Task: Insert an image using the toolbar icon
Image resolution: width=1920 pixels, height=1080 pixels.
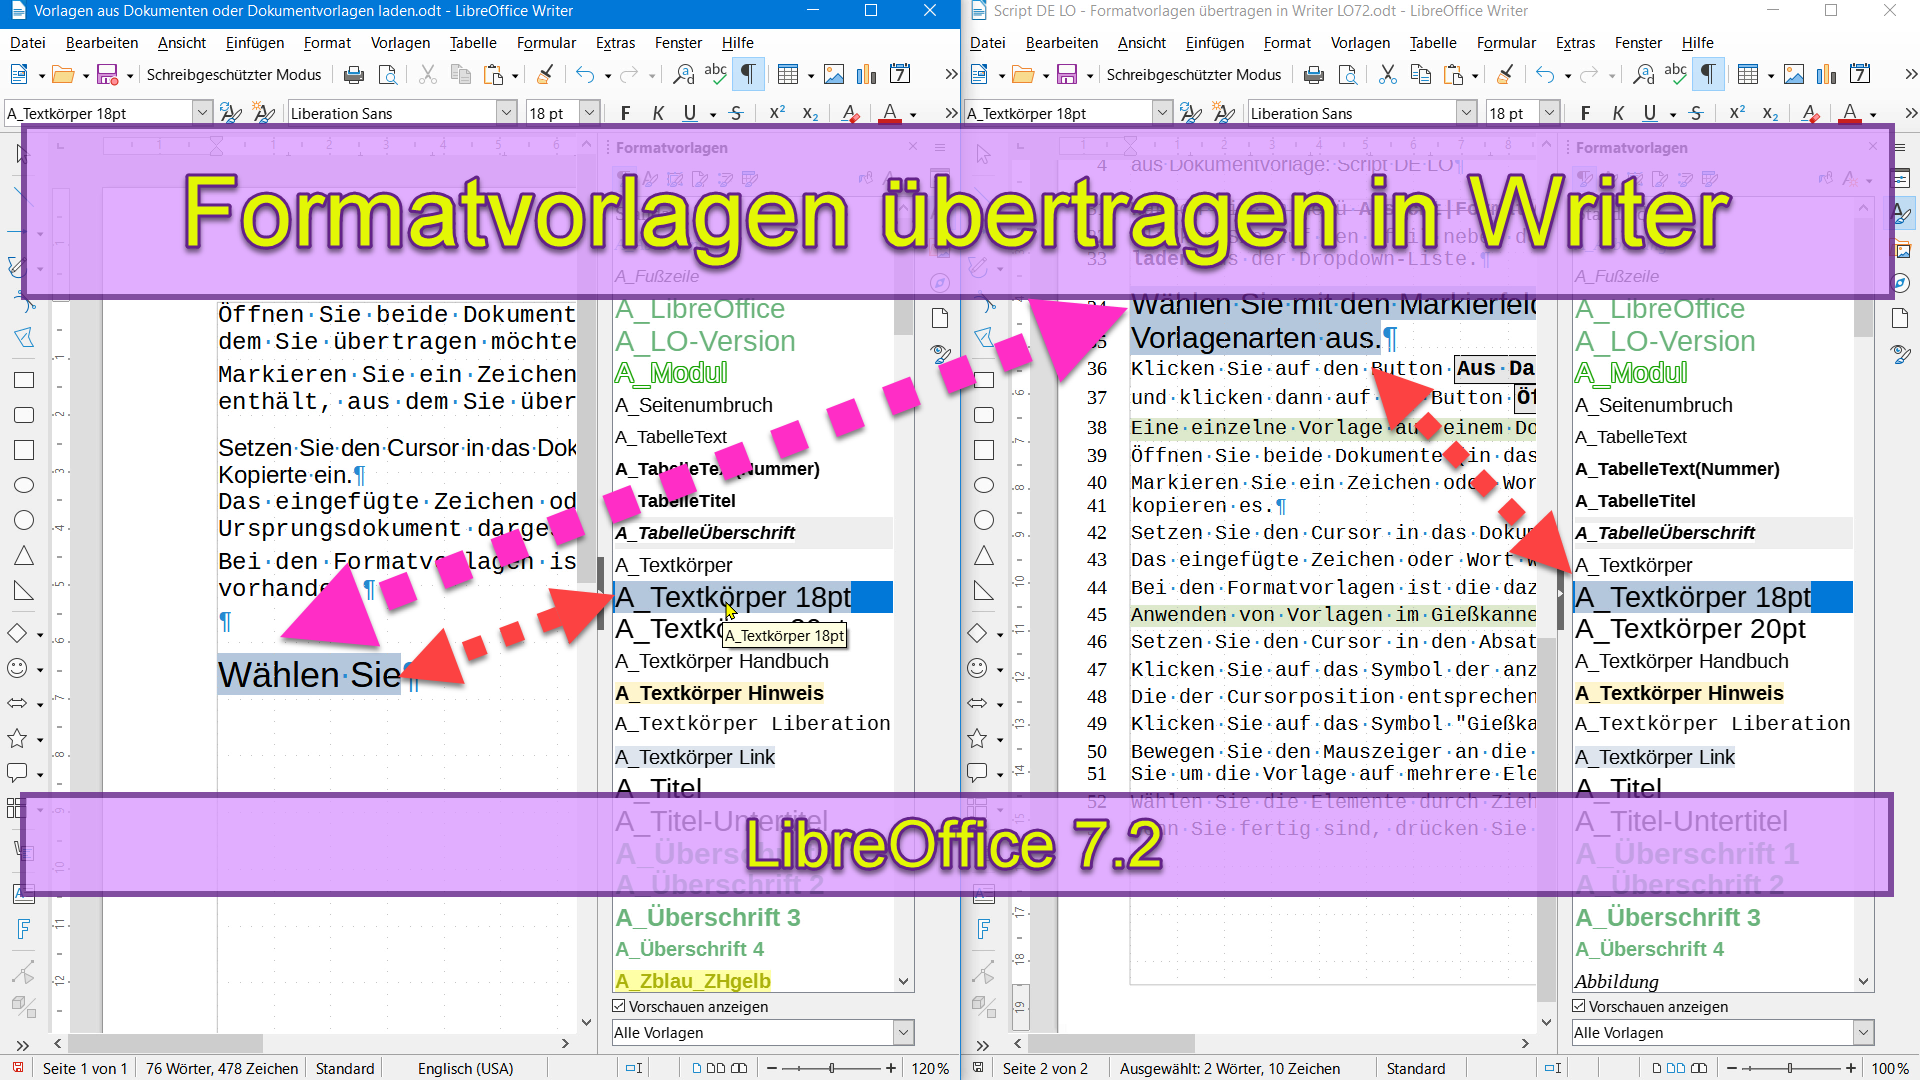Action: 834,73
